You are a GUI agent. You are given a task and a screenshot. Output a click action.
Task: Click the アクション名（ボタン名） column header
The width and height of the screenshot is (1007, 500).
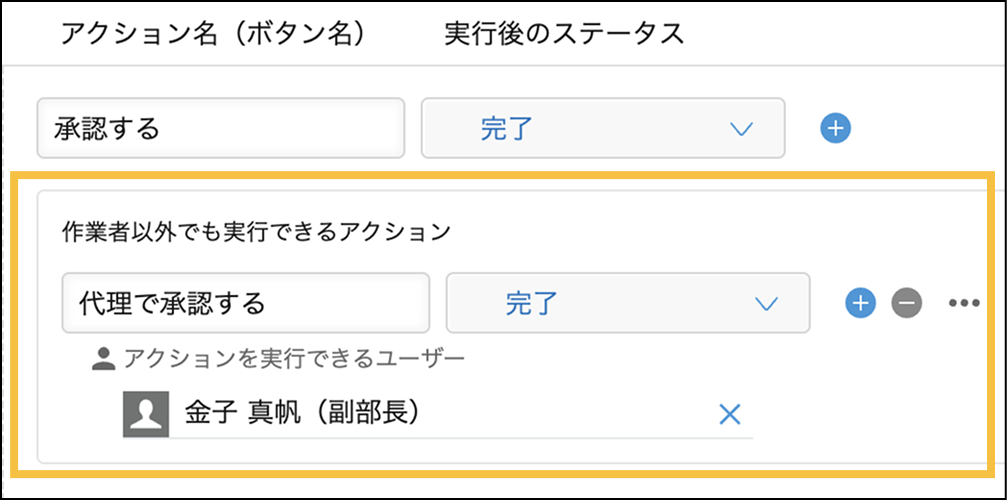(212, 34)
